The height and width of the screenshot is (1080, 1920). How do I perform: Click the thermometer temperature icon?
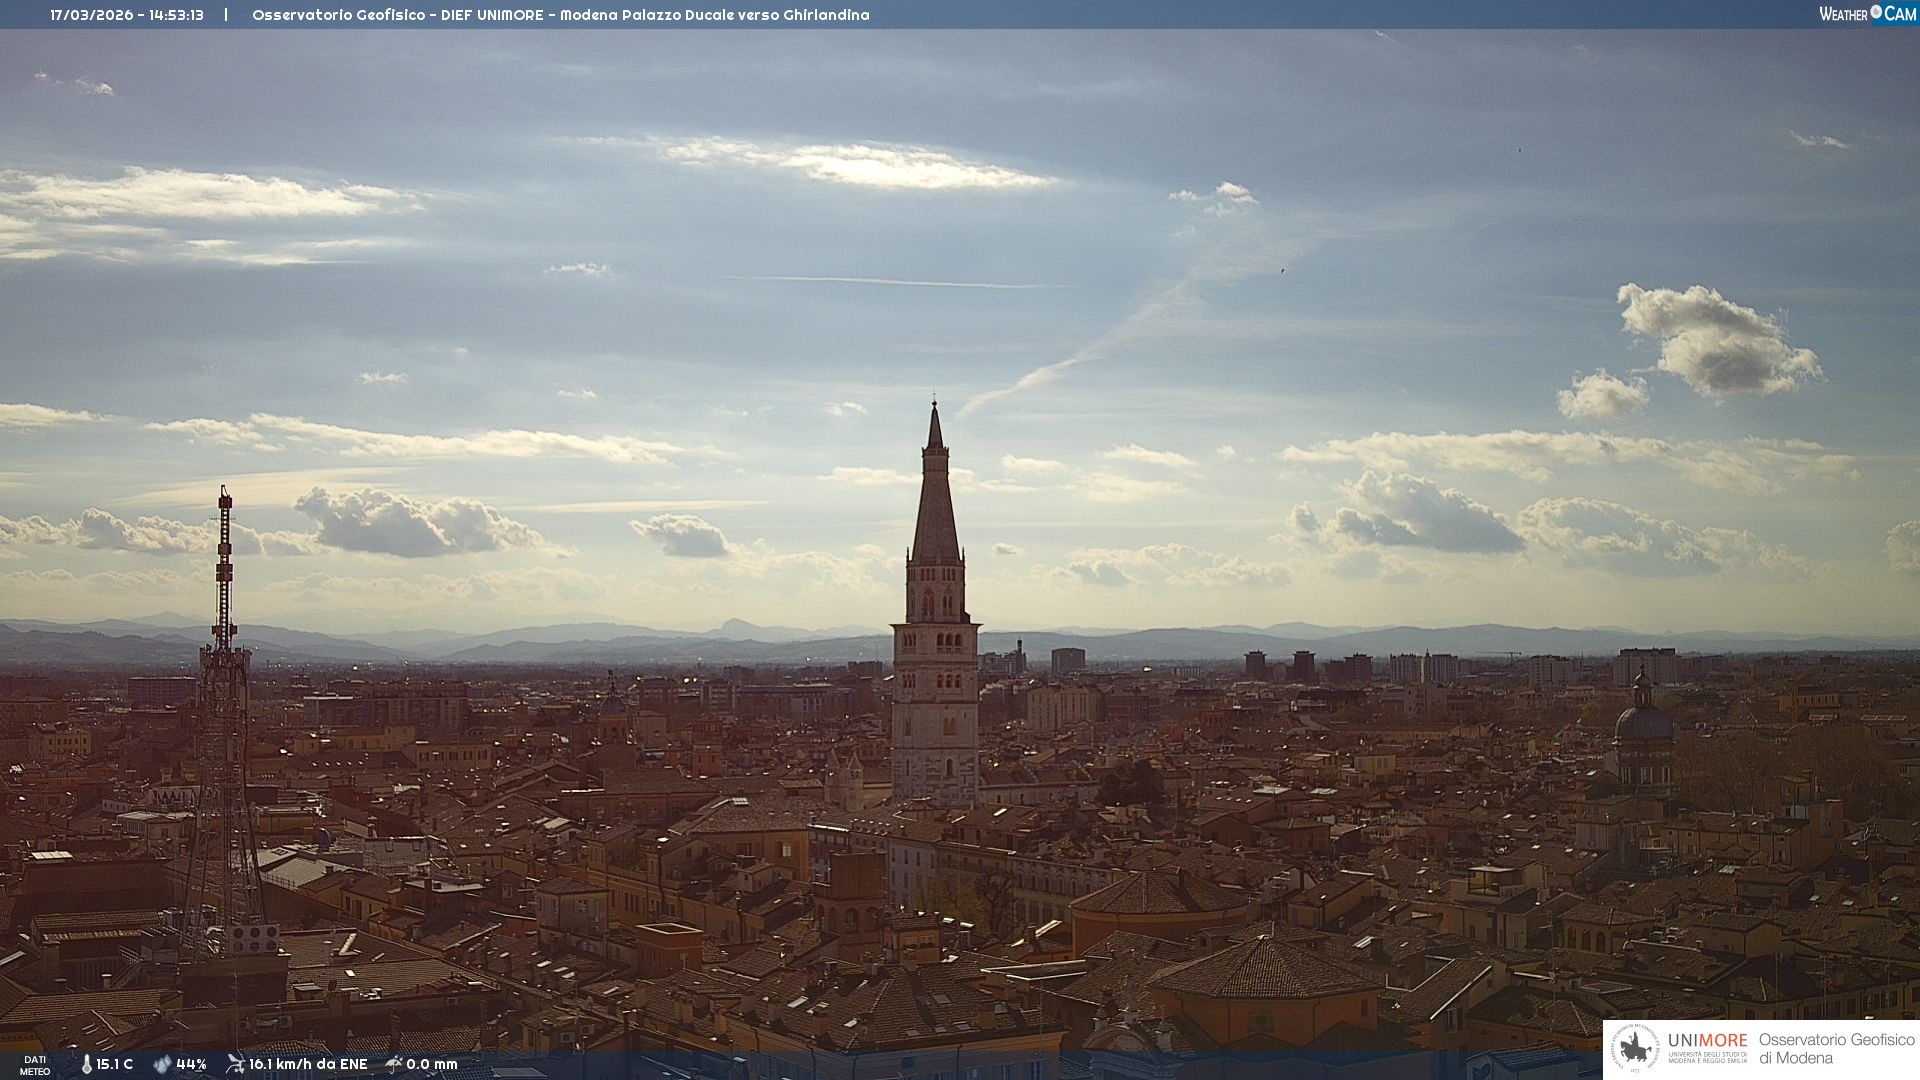tap(86, 1064)
